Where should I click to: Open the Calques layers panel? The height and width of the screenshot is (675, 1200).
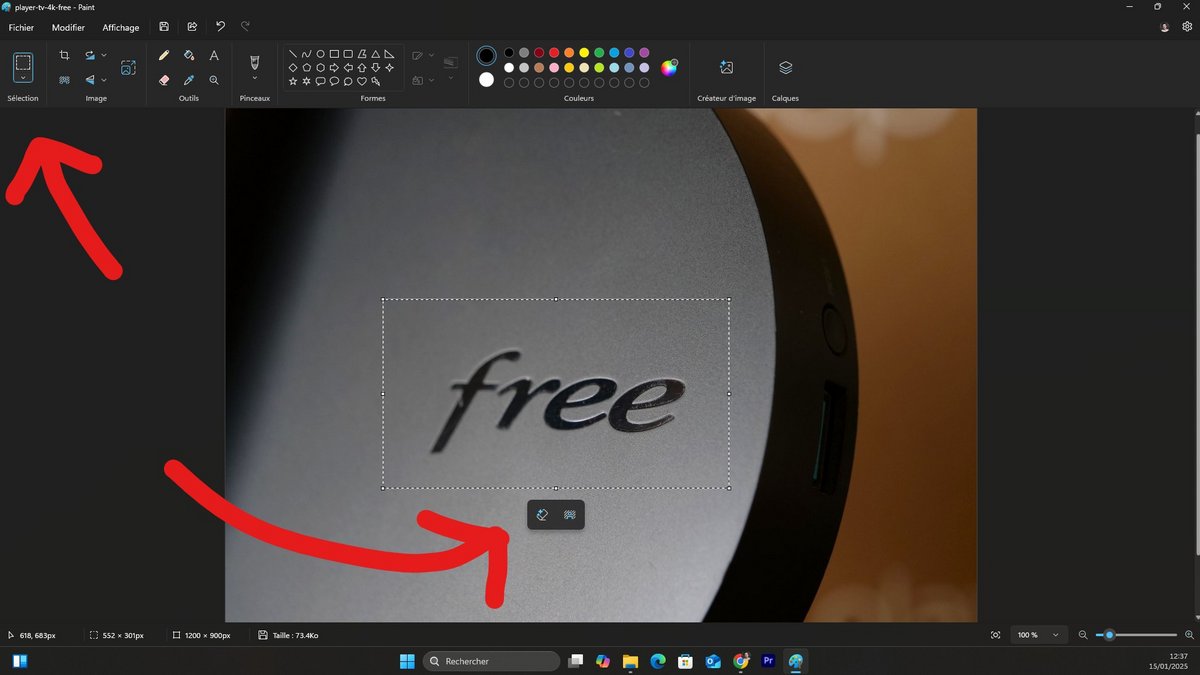pos(785,67)
